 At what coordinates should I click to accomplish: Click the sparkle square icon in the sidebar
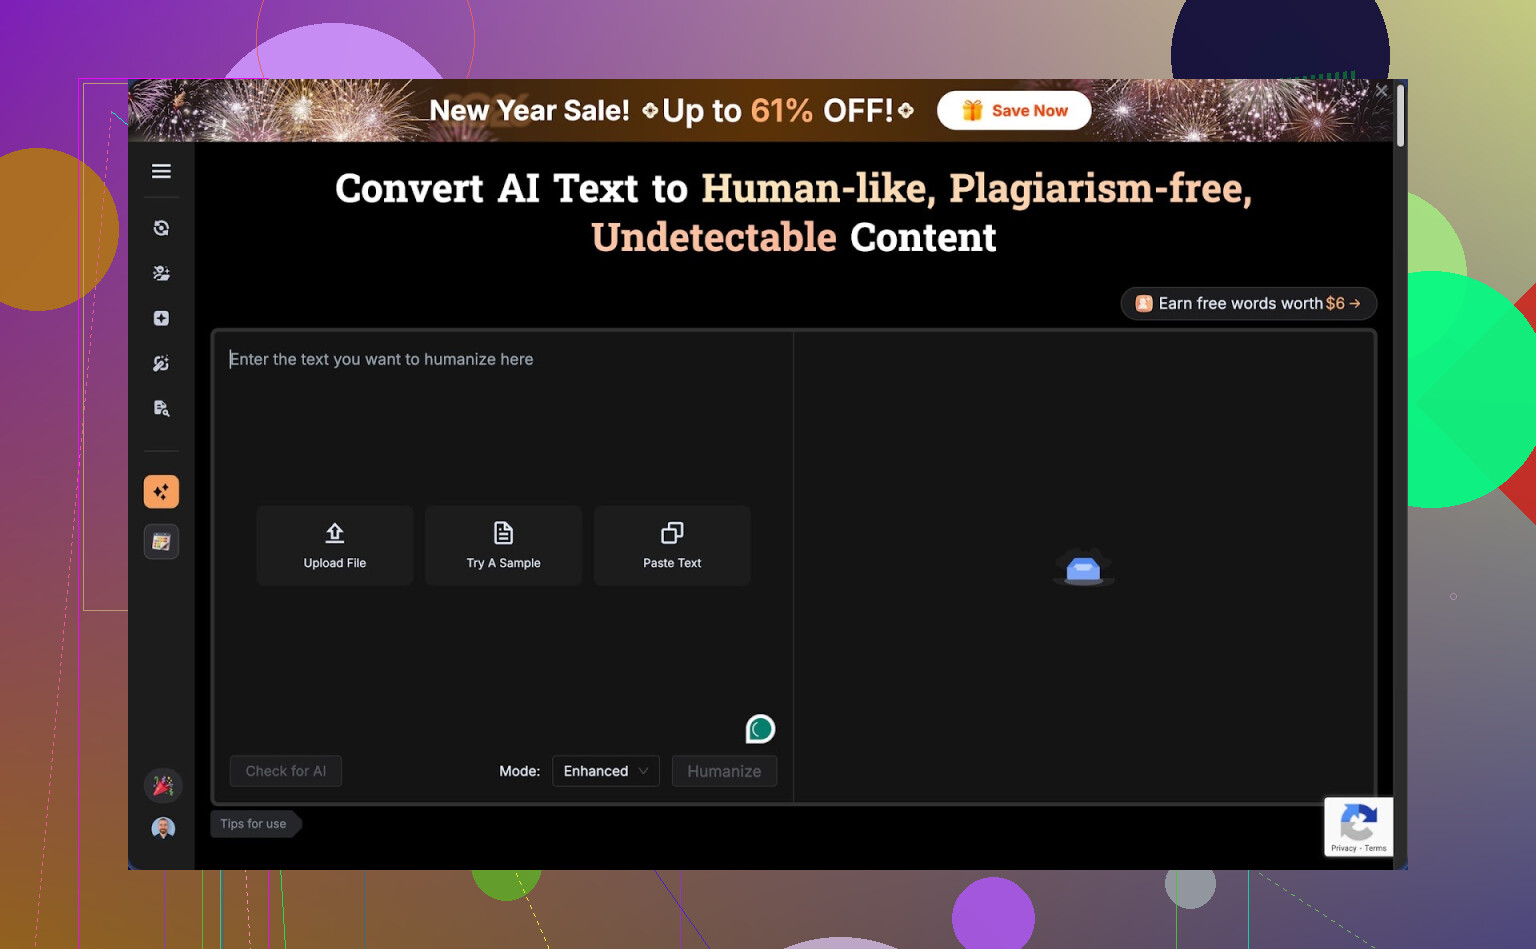tap(161, 318)
